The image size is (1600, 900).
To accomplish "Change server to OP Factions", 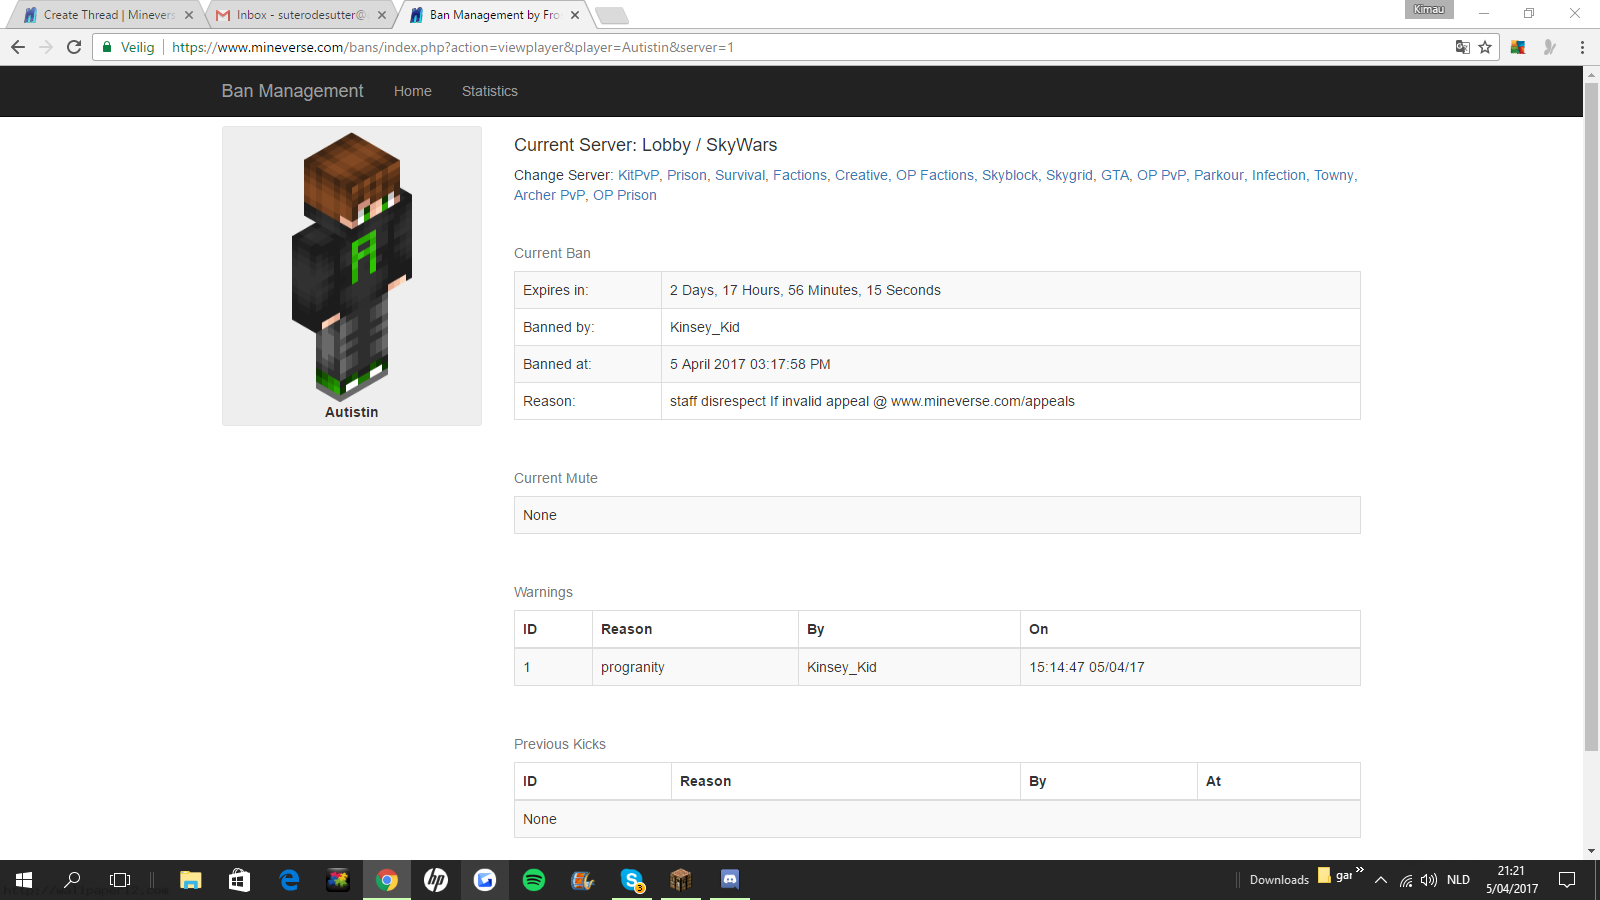I will 935,175.
